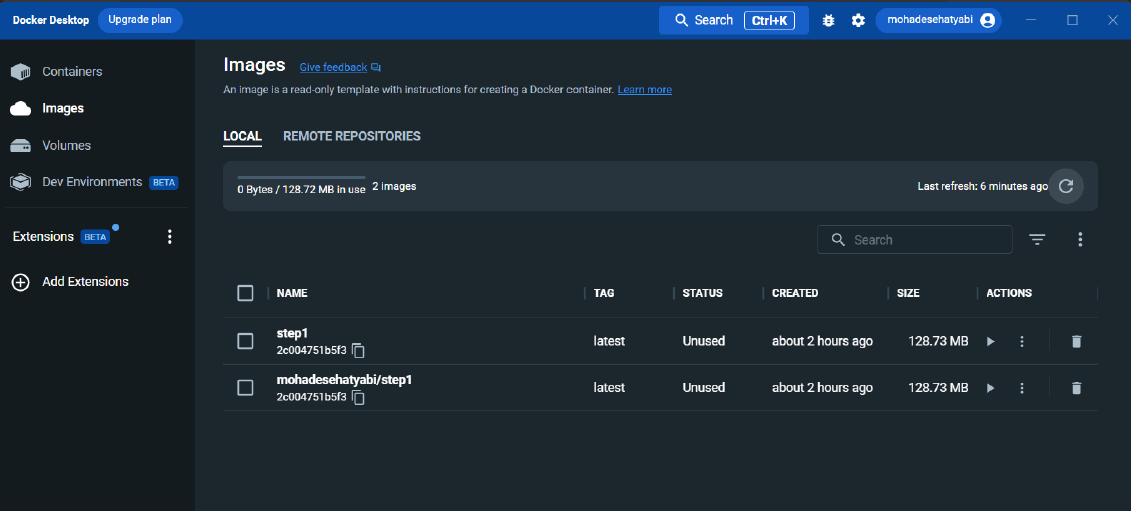Screen dimensions: 1131x512
Task: Click the mohadesehatyabi account button
Action: point(938,20)
